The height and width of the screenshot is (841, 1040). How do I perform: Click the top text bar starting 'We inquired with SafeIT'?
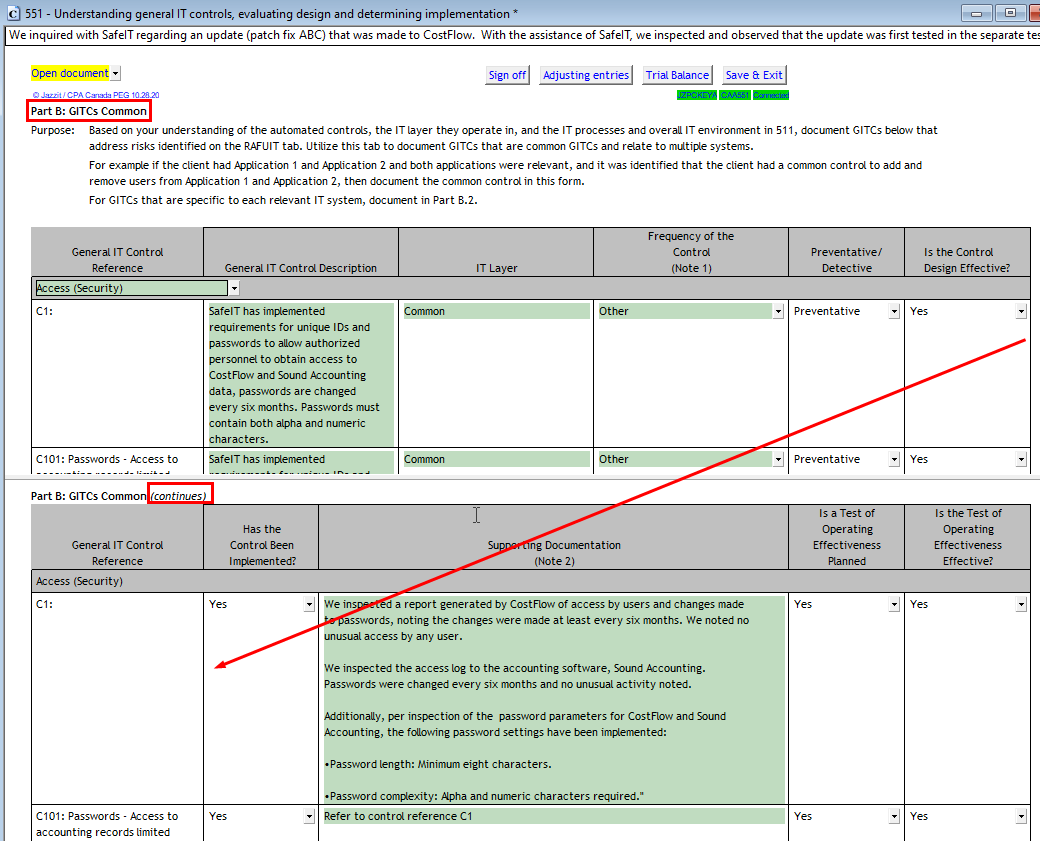coord(523,35)
